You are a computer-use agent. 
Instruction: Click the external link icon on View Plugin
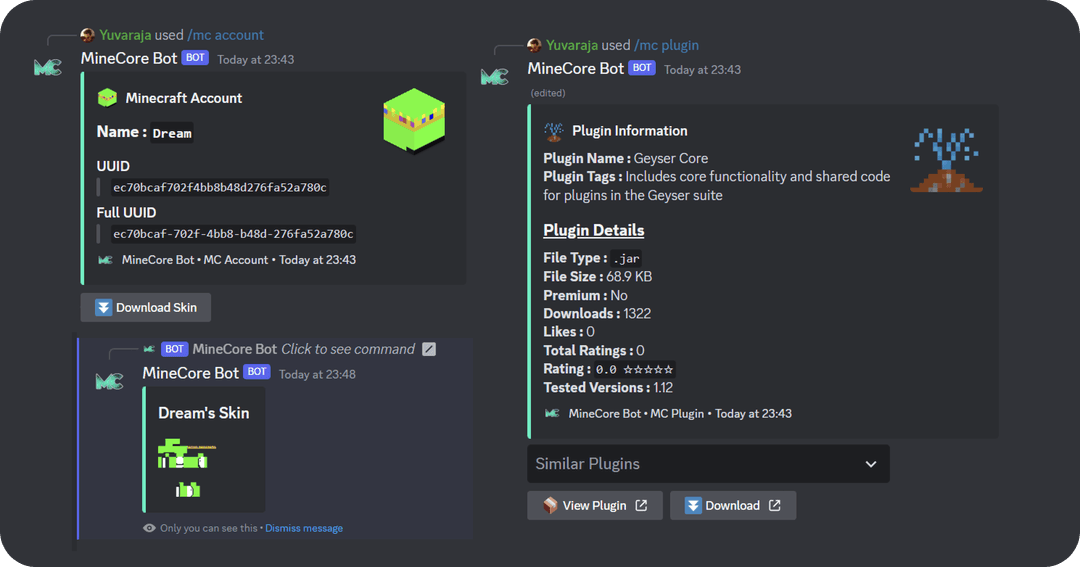click(641, 506)
